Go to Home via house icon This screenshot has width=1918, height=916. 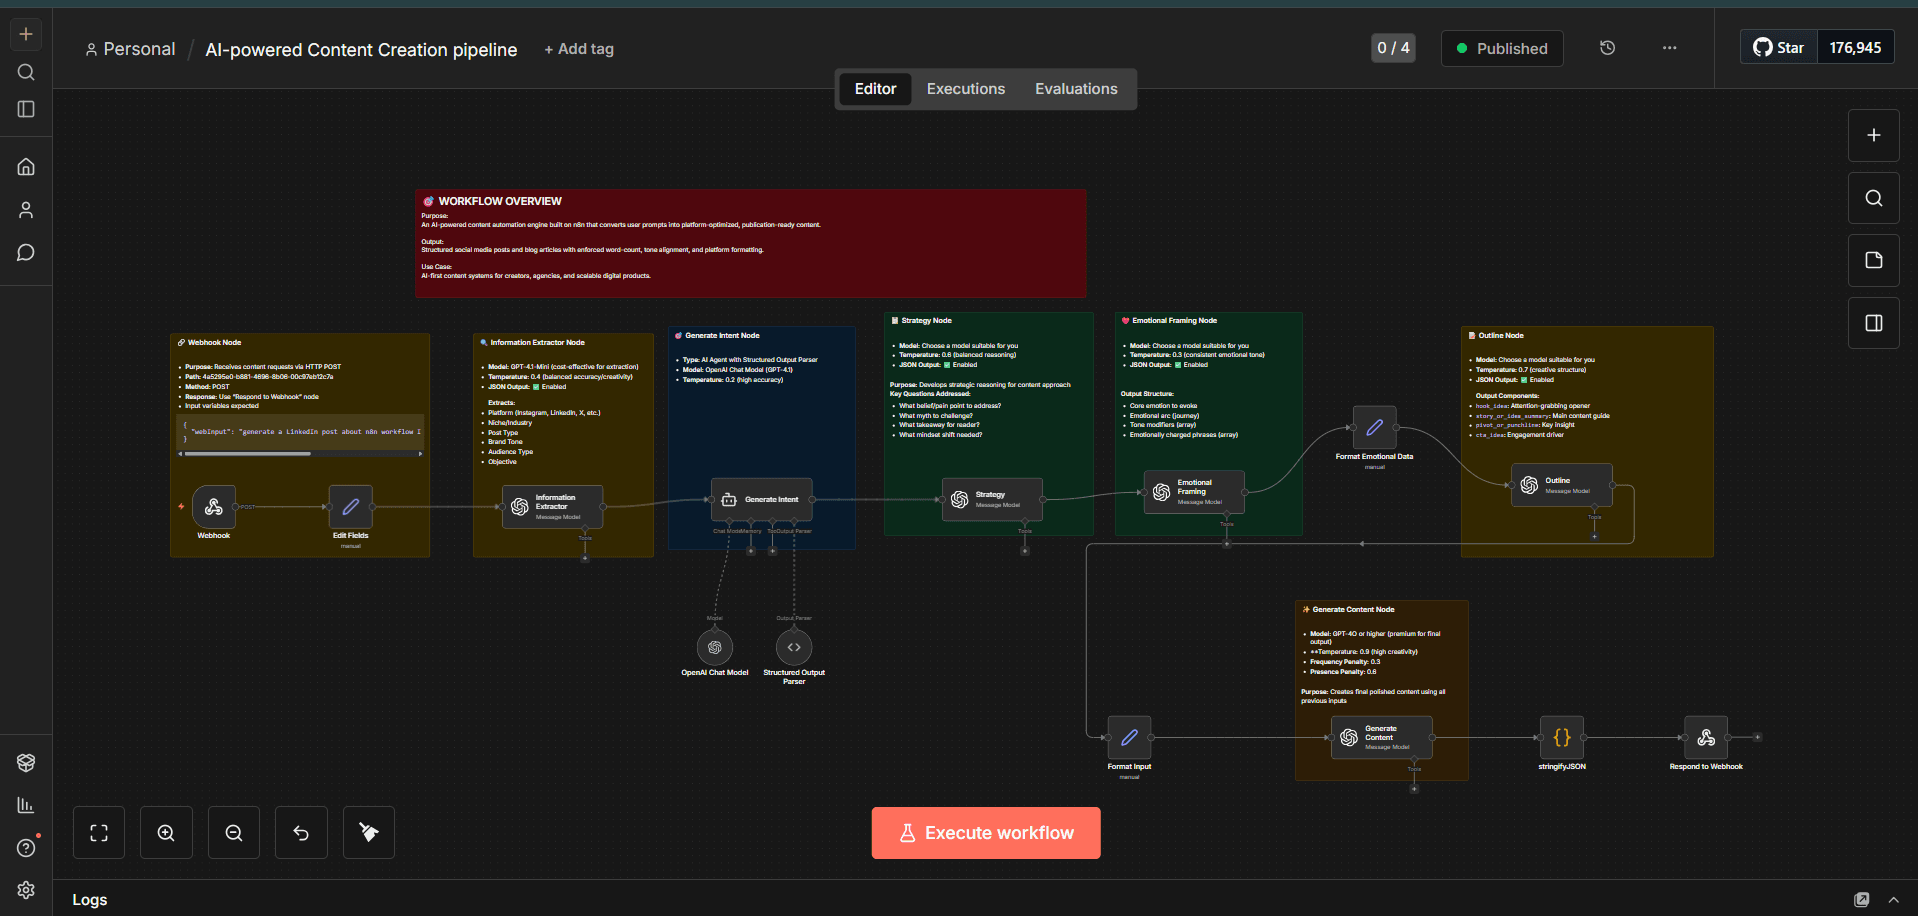coord(26,167)
